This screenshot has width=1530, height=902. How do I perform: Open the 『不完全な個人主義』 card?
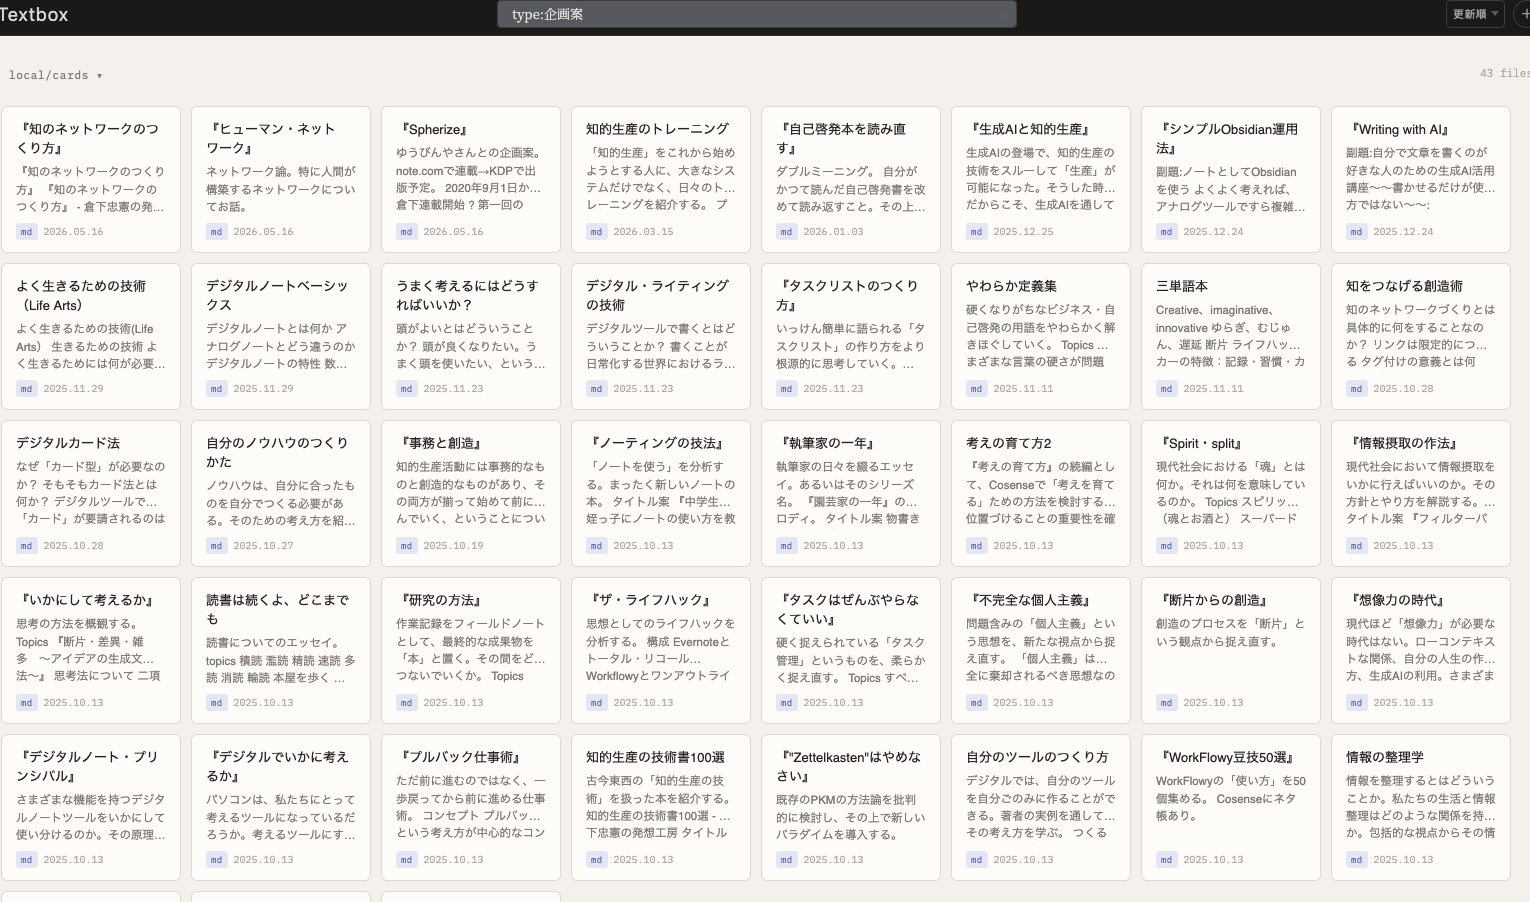1041,651
